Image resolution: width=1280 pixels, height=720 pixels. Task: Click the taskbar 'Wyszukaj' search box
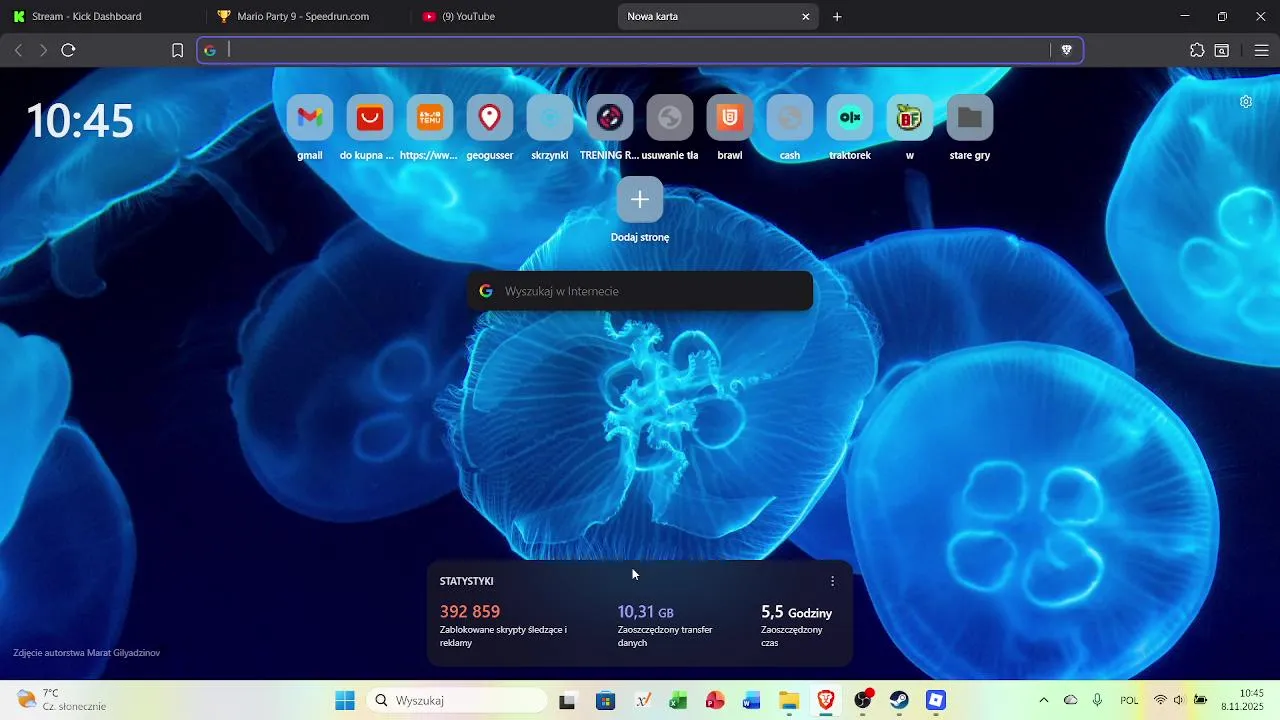click(457, 700)
